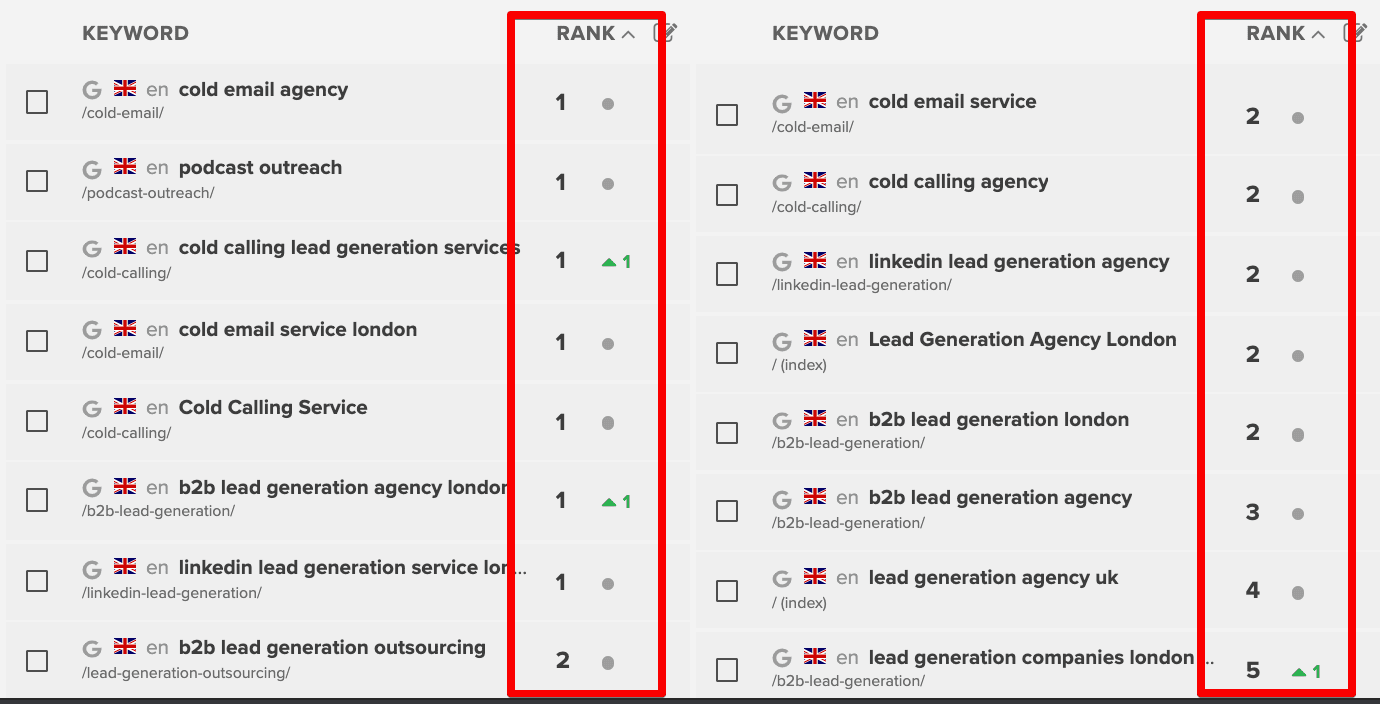1380x704 pixels.
Task: Check the box for linkedin lead generation agency
Action: [727, 274]
